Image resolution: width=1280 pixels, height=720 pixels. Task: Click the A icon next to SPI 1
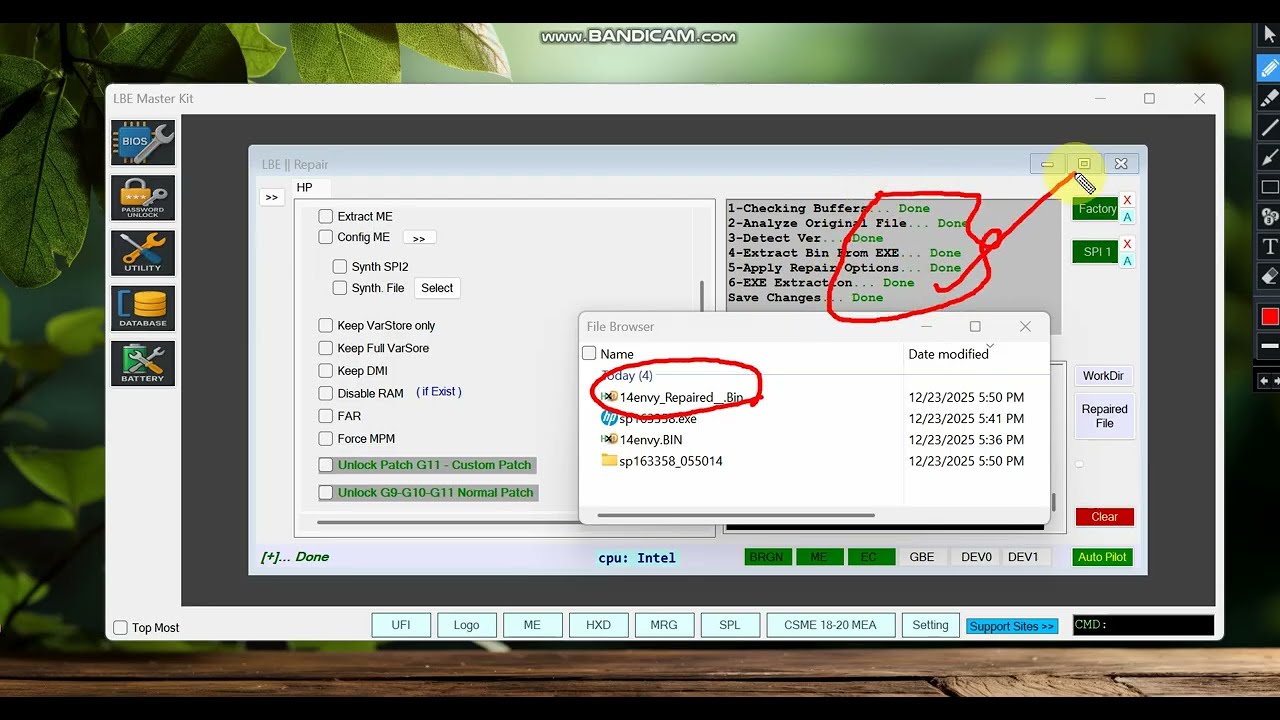(1127, 261)
